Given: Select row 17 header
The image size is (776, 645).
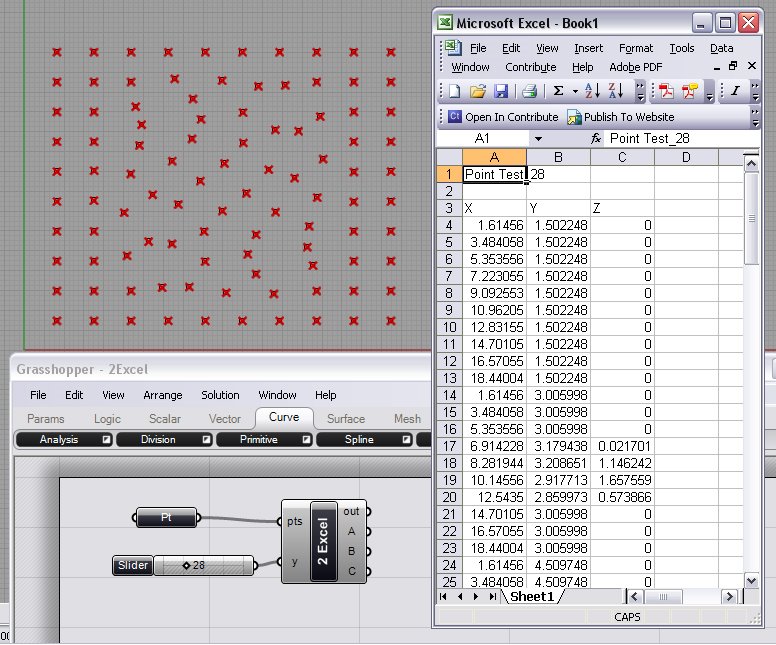Looking at the screenshot, I should click(x=449, y=446).
